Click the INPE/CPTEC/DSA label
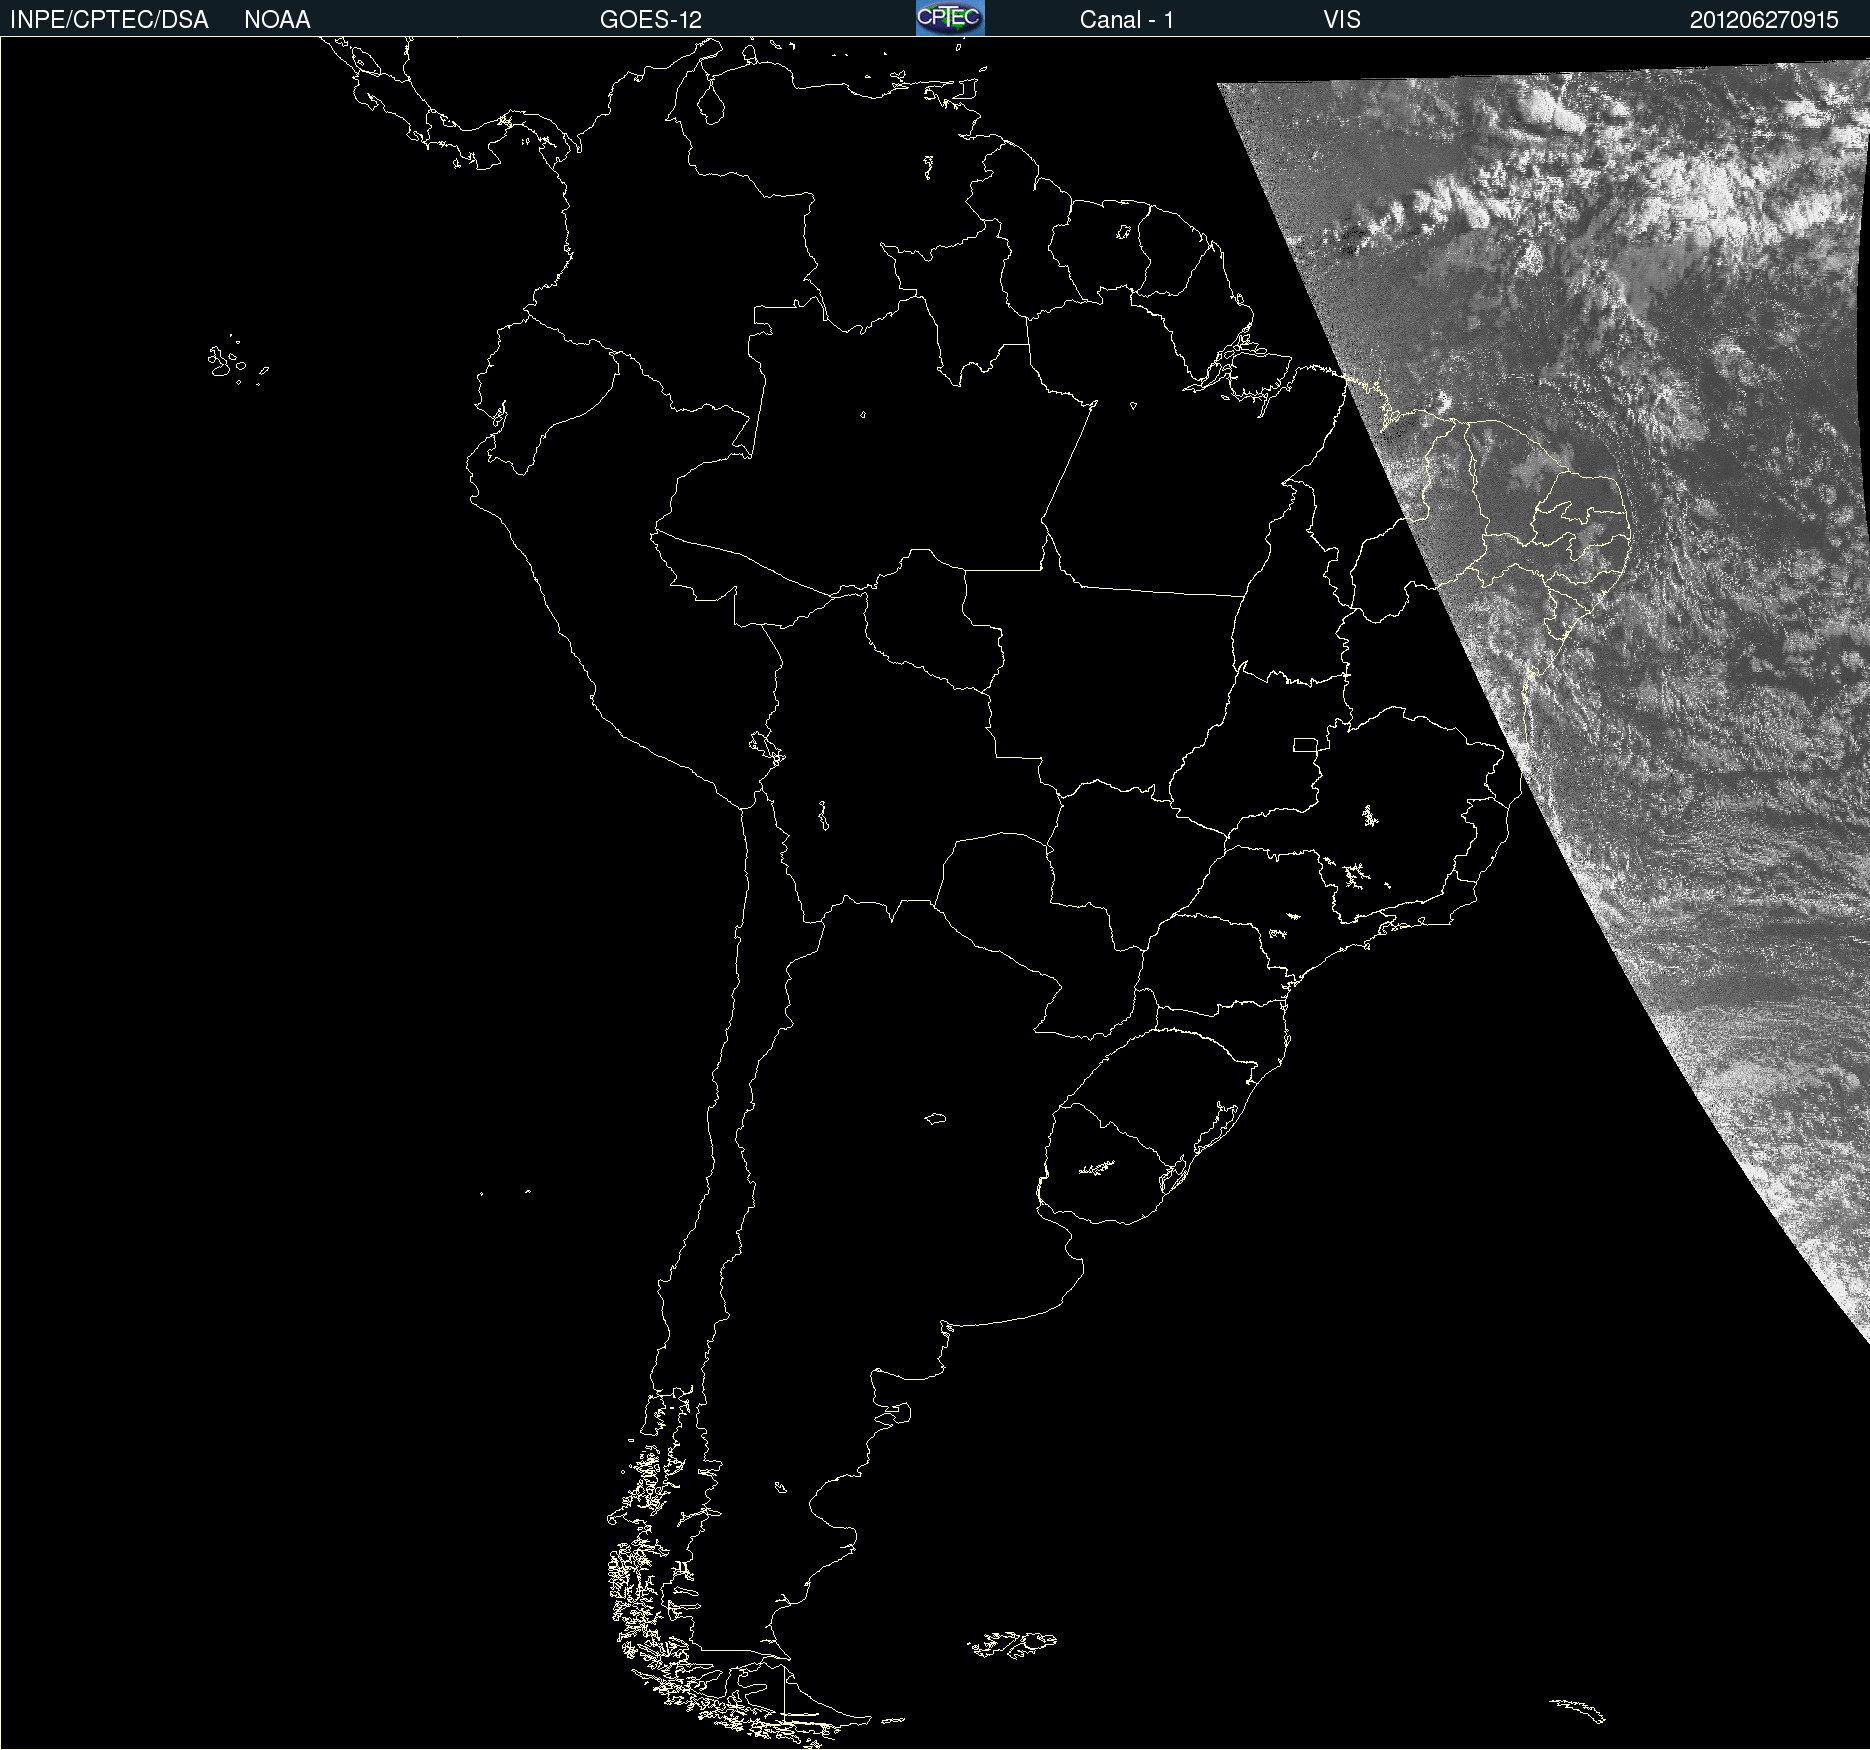1870x1750 pixels. [x=109, y=20]
